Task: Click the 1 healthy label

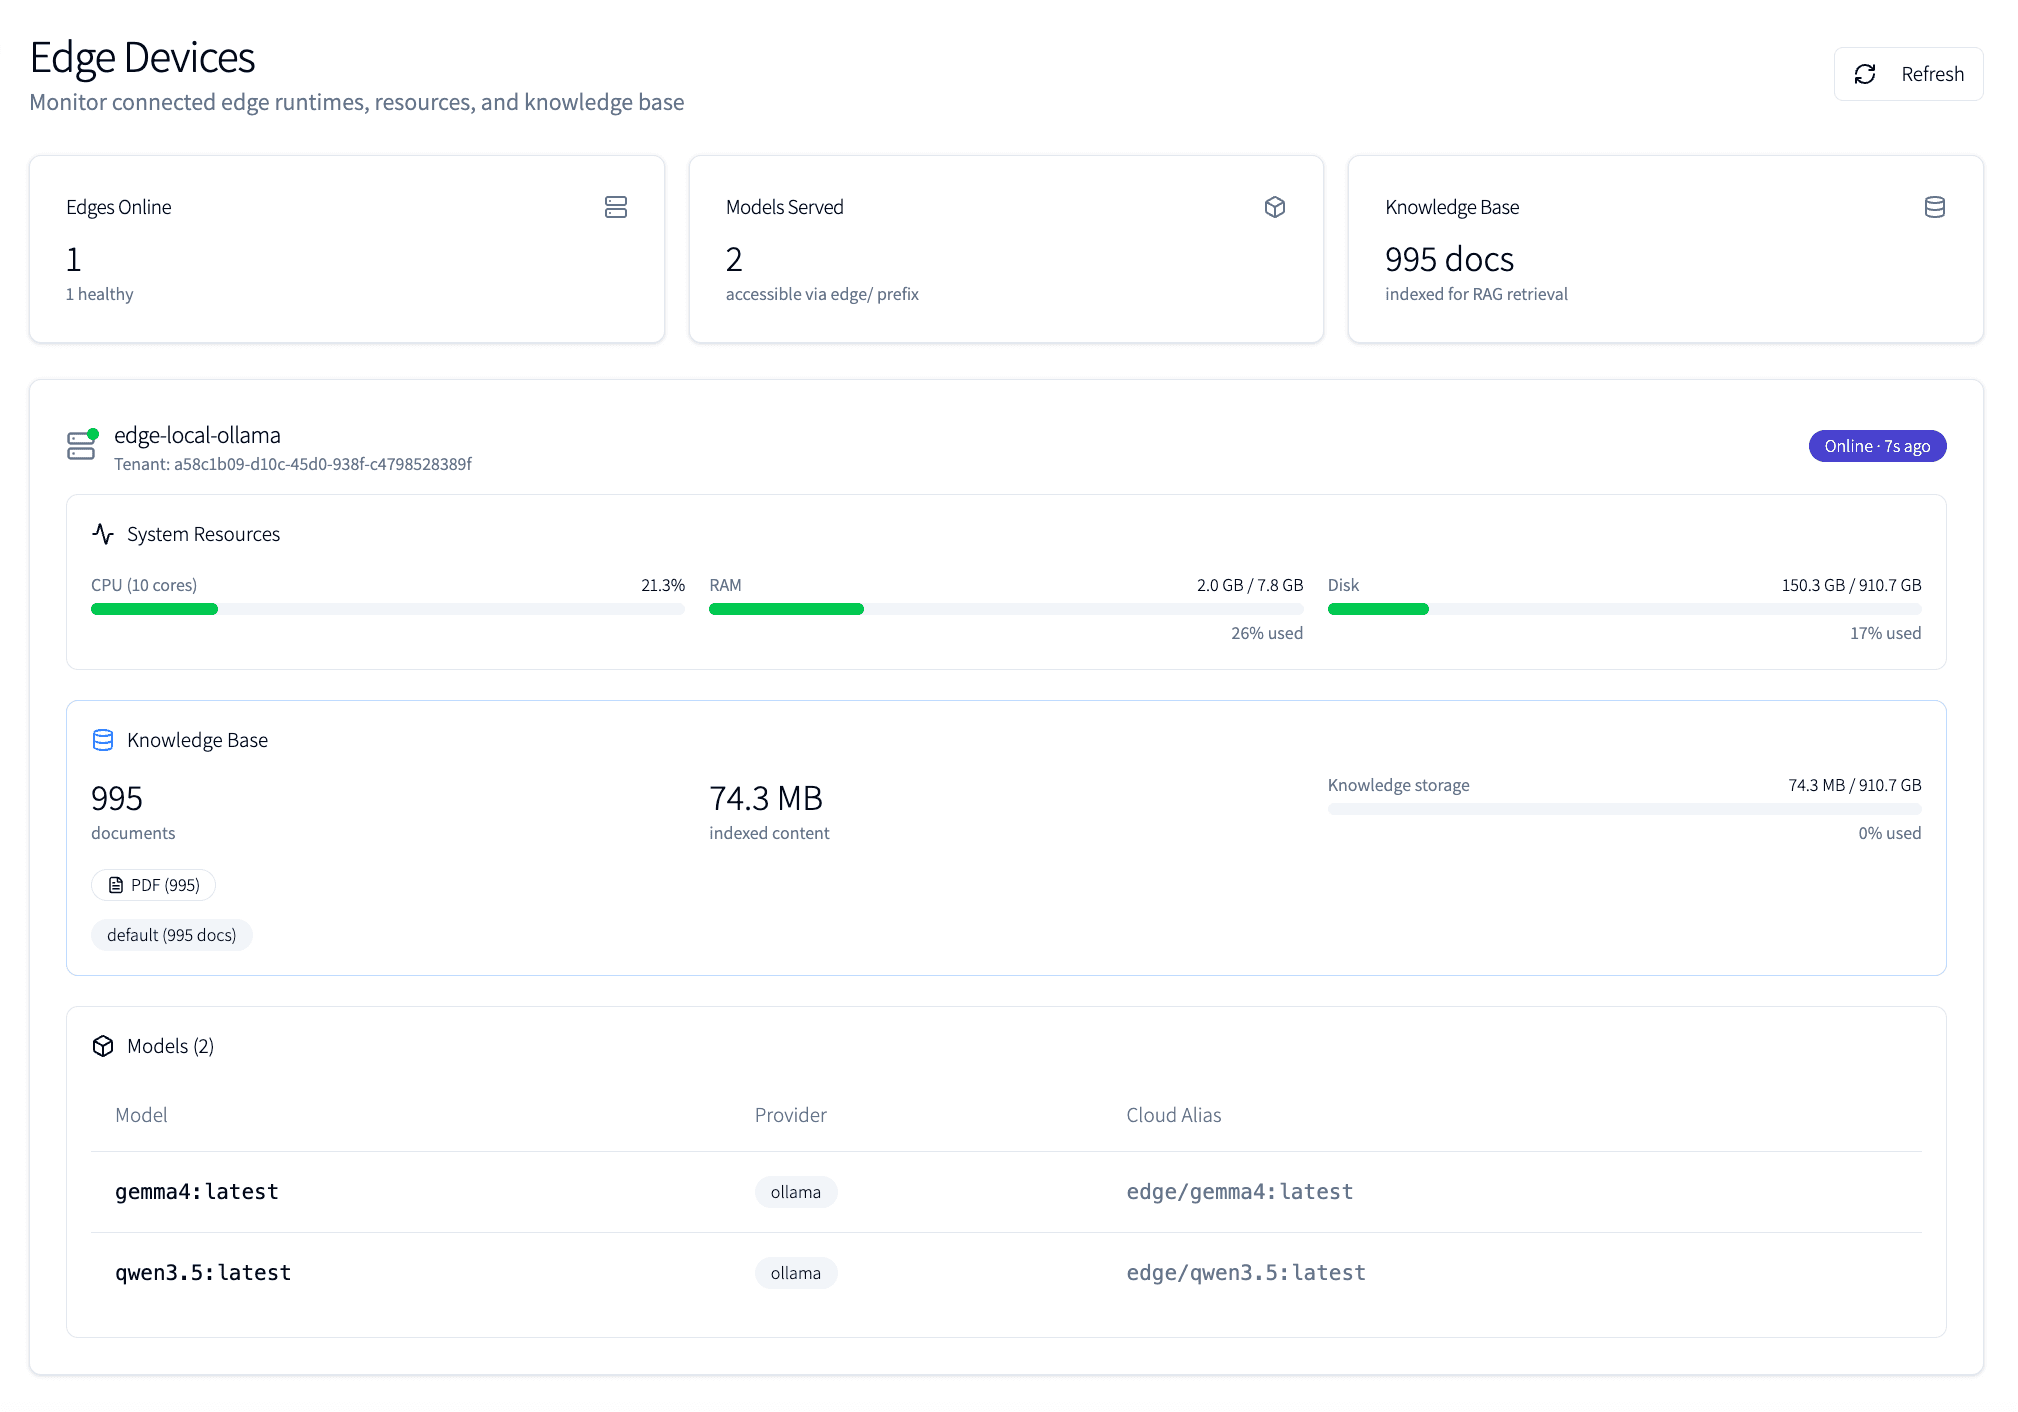Action: [100, 294]
